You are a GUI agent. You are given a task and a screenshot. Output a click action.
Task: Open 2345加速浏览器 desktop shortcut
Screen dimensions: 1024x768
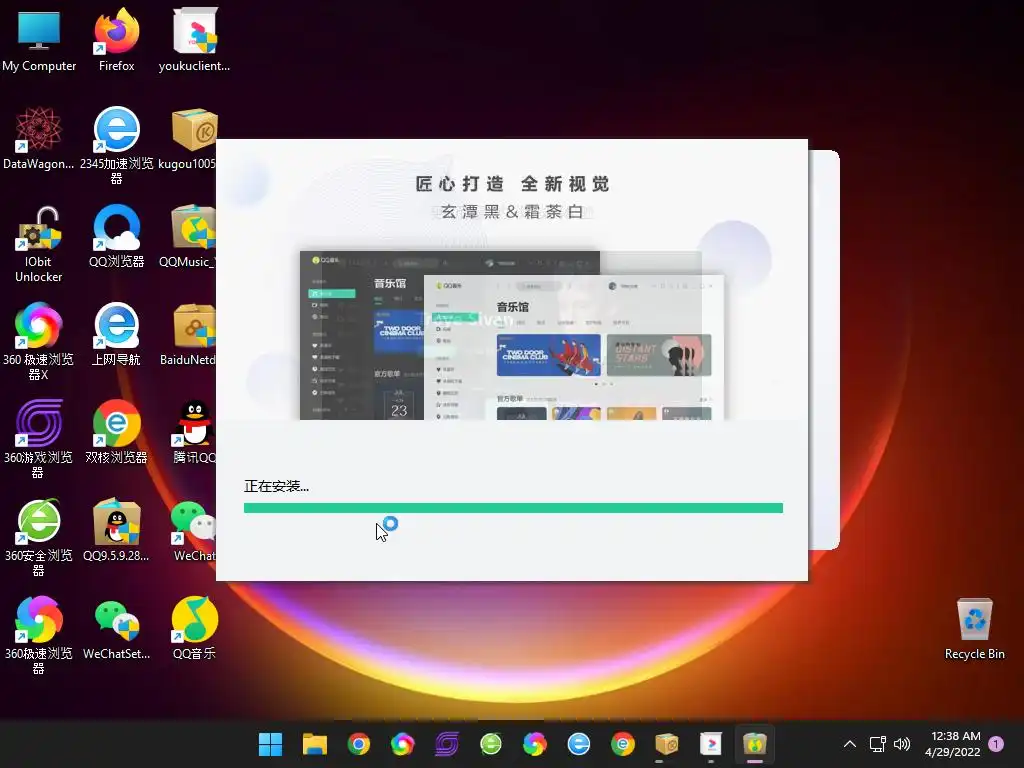[116, 145]
